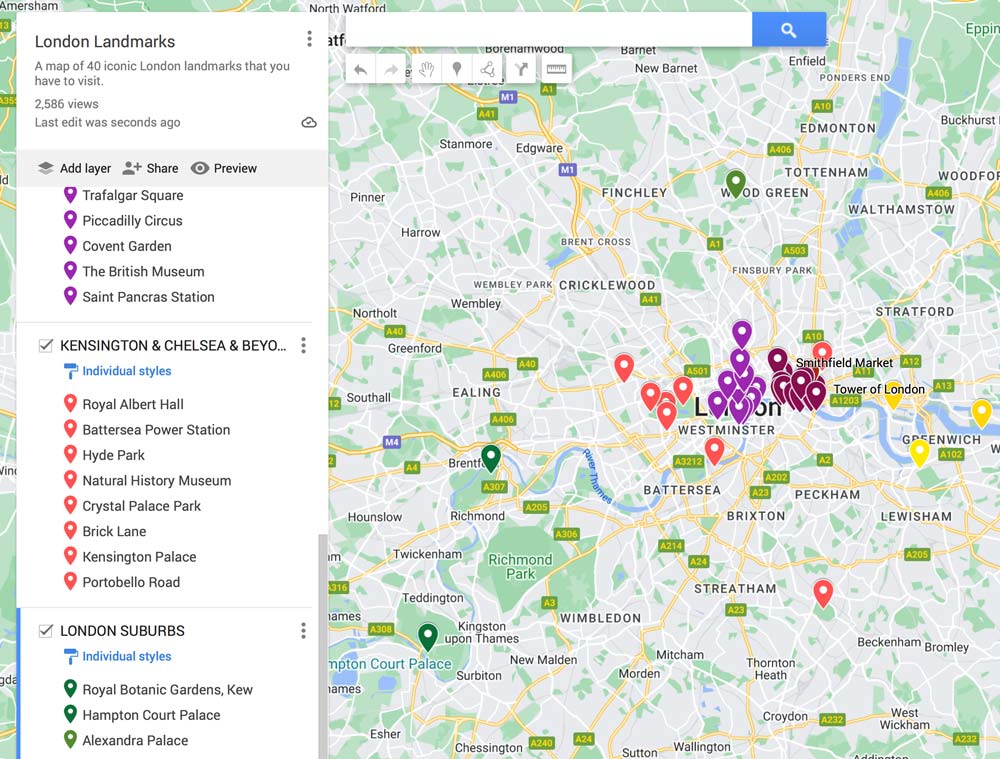Click the map description text
This screenshot has height=759, width=1000.
(x=162, y=73)
